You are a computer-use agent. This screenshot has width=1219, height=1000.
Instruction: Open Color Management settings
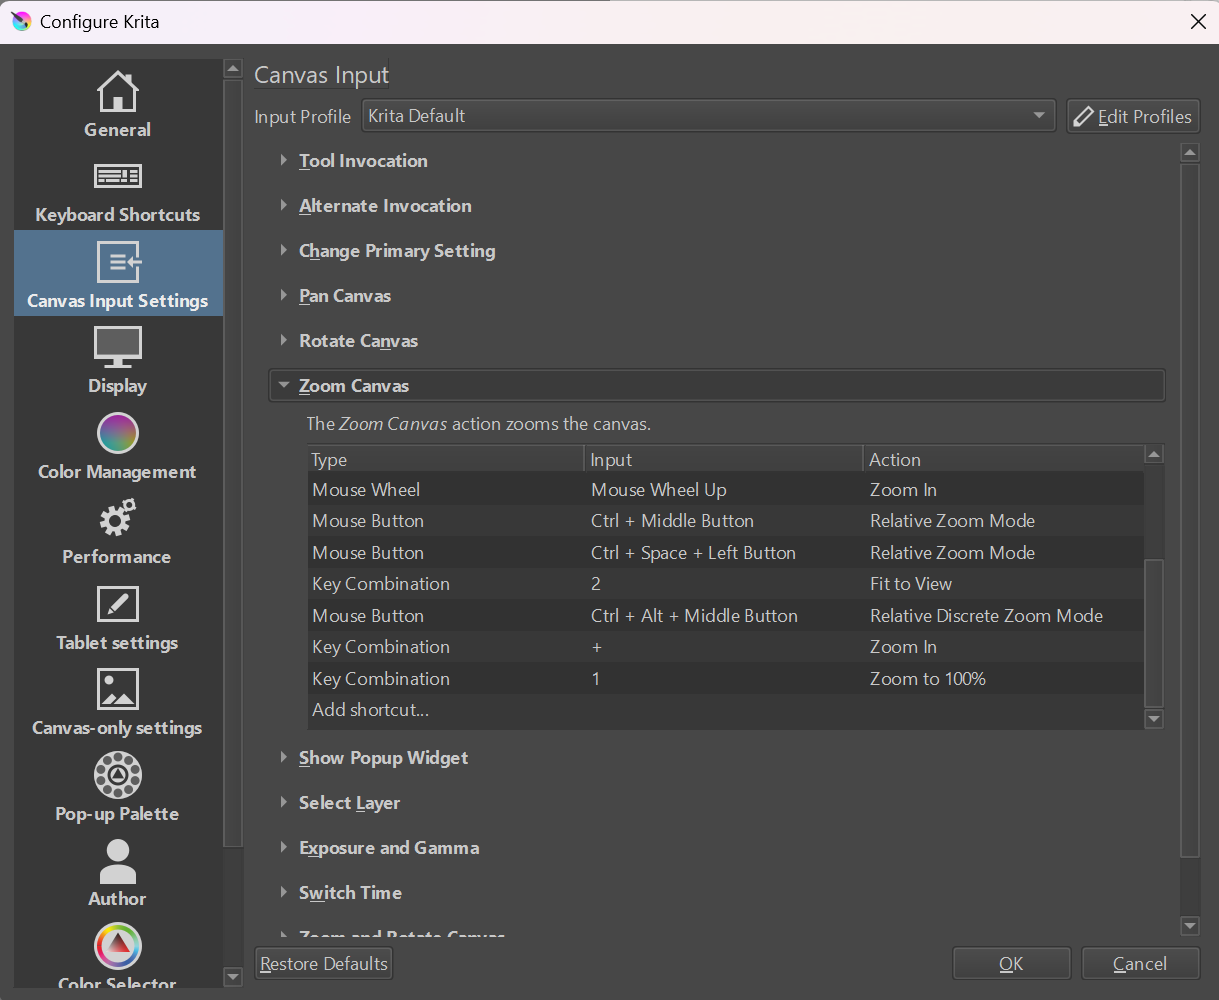click(118, 446)
